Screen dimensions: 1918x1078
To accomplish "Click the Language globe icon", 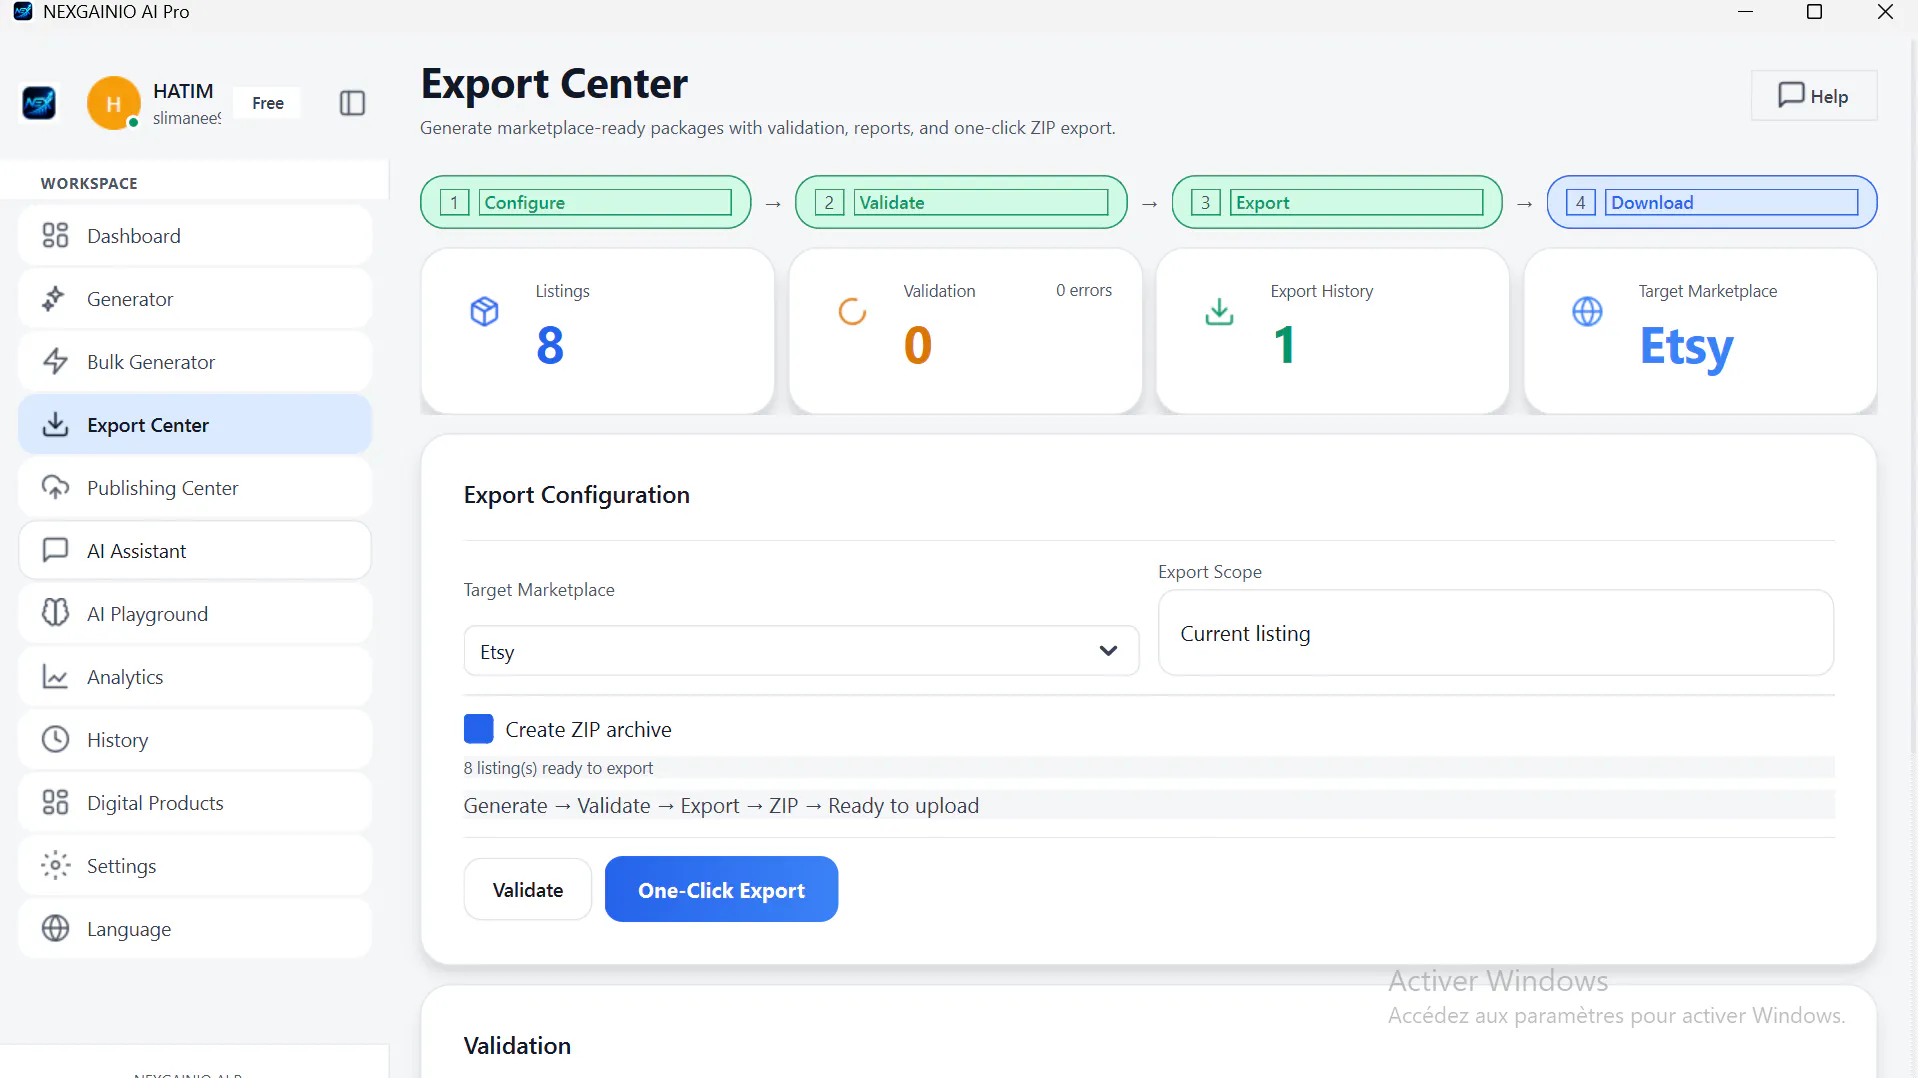I will (x=55, y=928).
